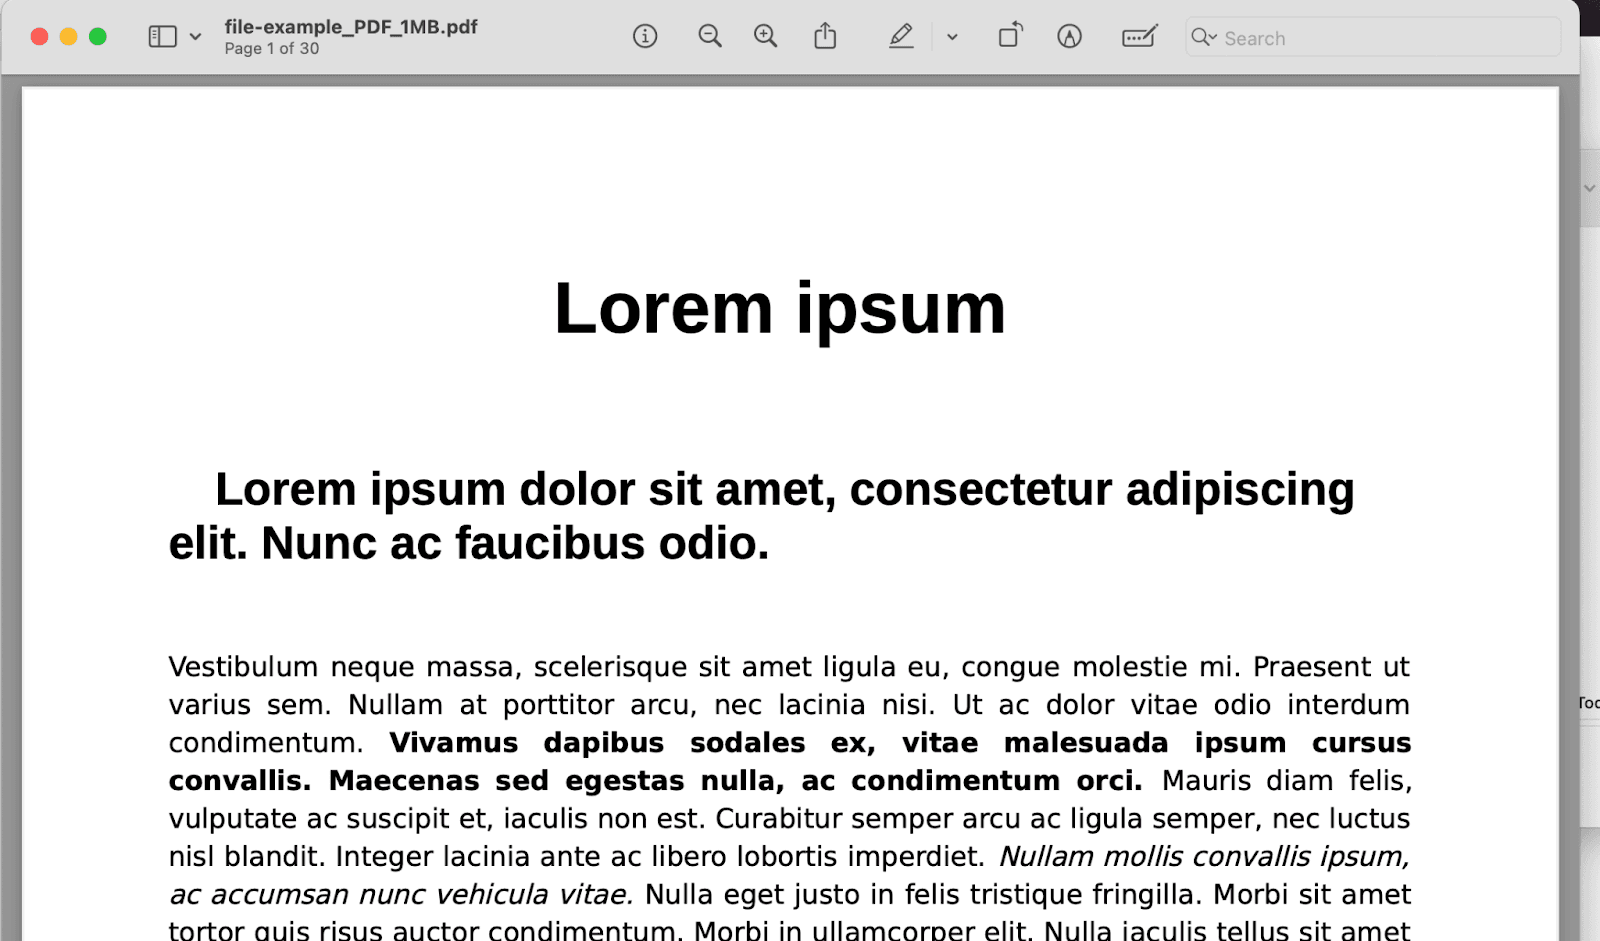
Task: Zoom in on the PDF
Action: point(766,37)
